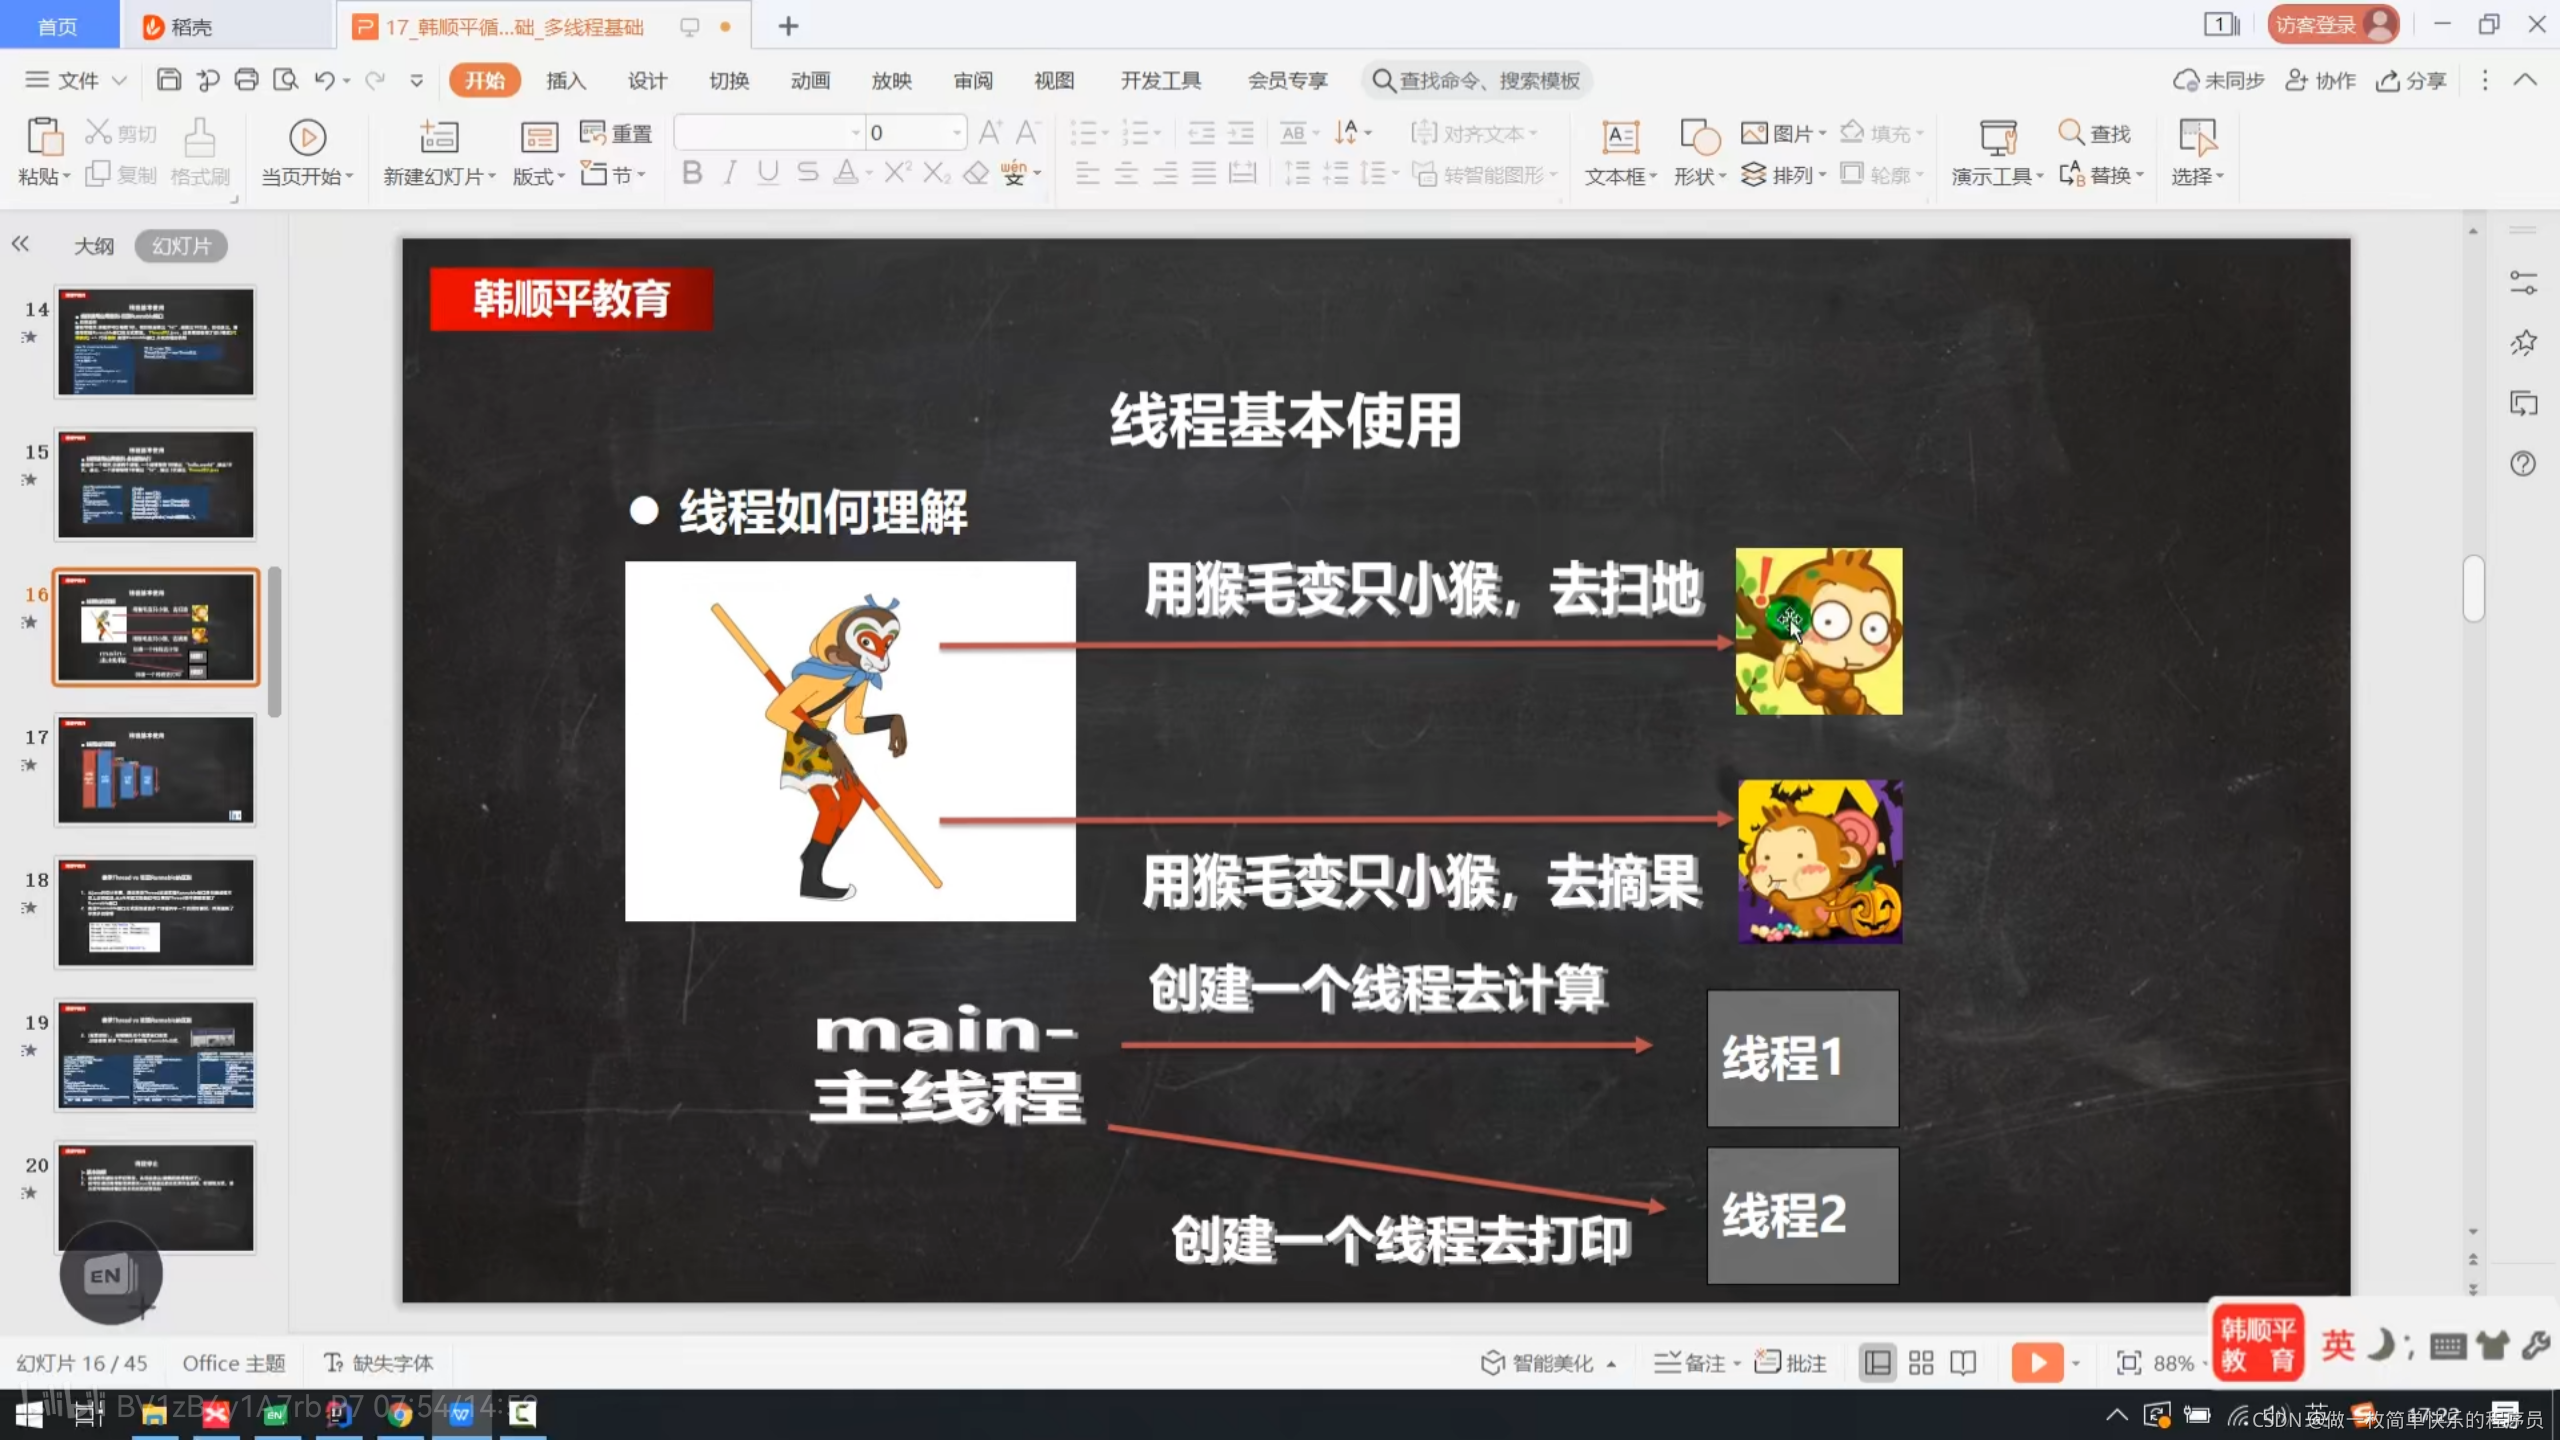This screenshot has height=1440, width=2560.
Task: Toggle strikethrough formatting
Action: [x=808, y=174]
